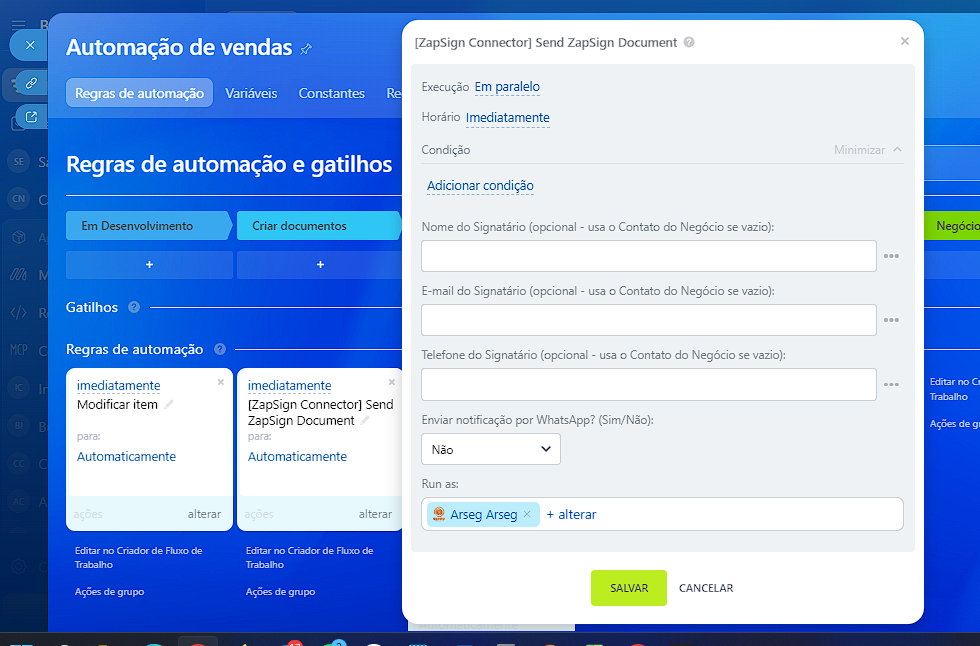Collapse the Condição section with Minimizar
Screen dimensions: 980x646
(x=867, y=150)
